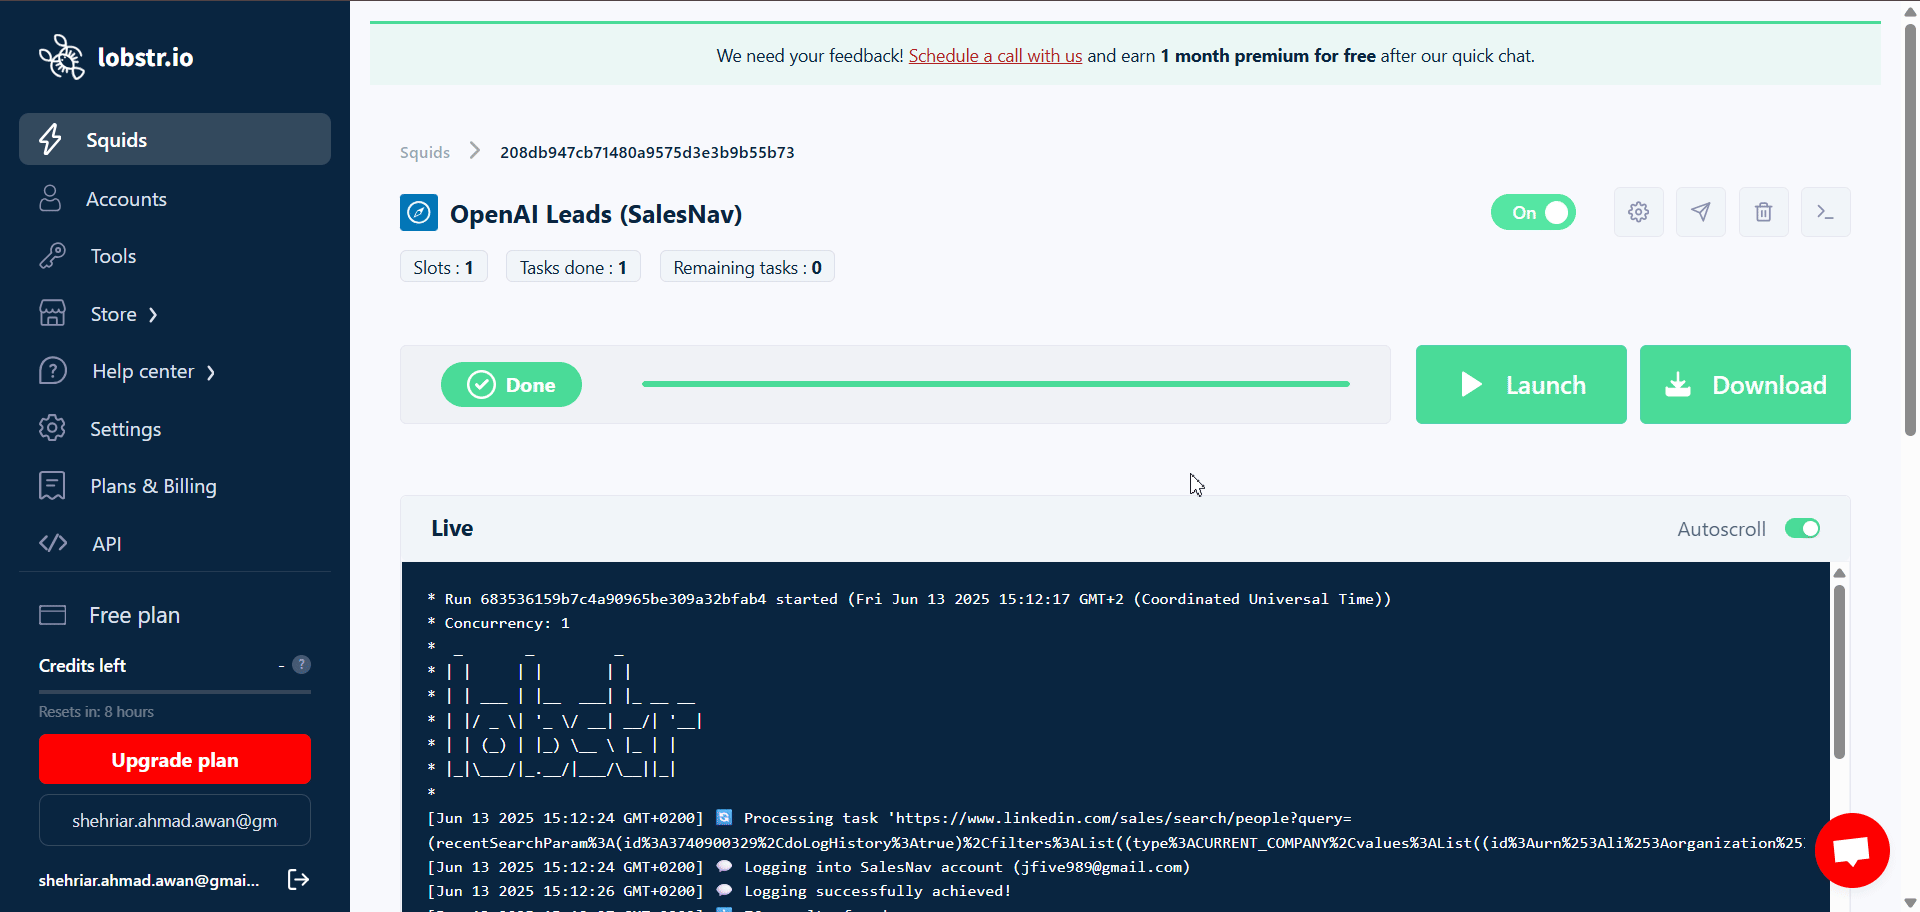The image size is (1920, 912).
Task: Click the Live panel heading
Action: click(x=452, y=528)
